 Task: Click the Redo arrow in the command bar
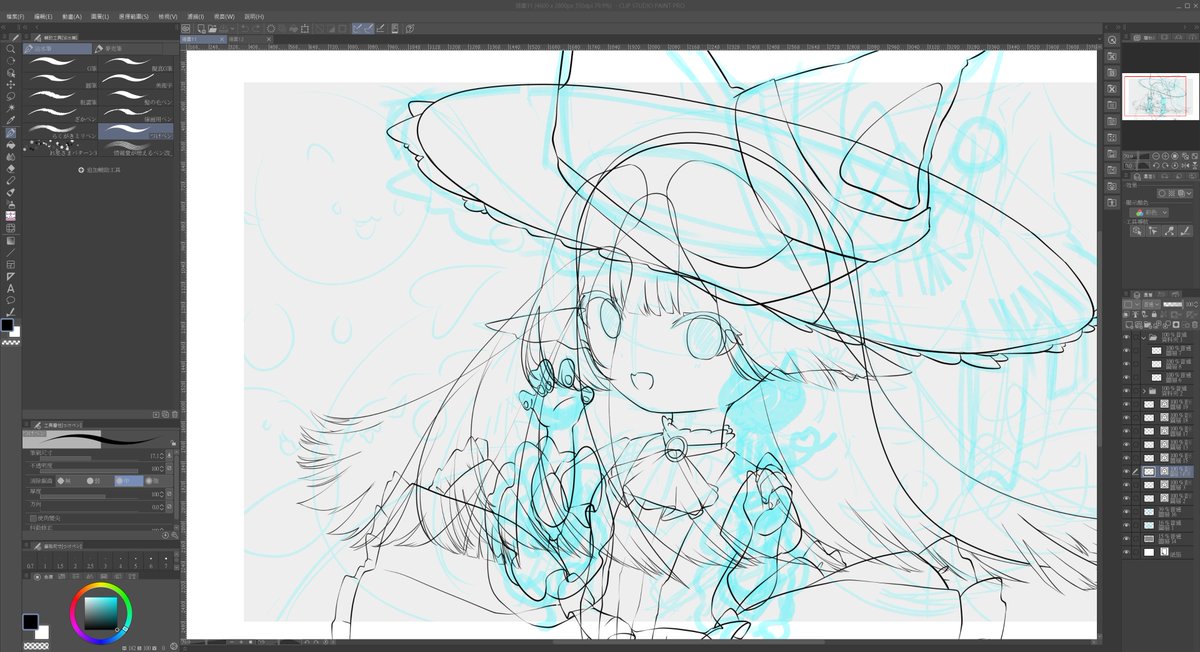(x=256, y=31)
